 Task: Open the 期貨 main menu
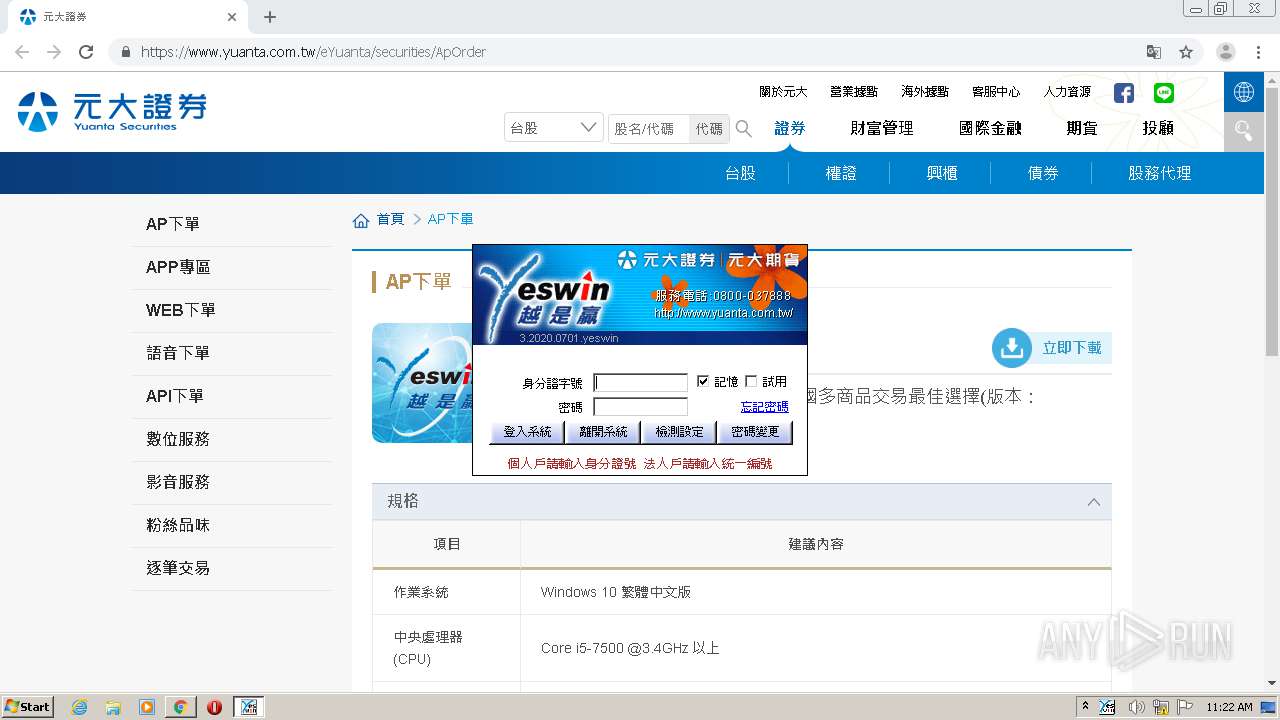[1082, 128]
